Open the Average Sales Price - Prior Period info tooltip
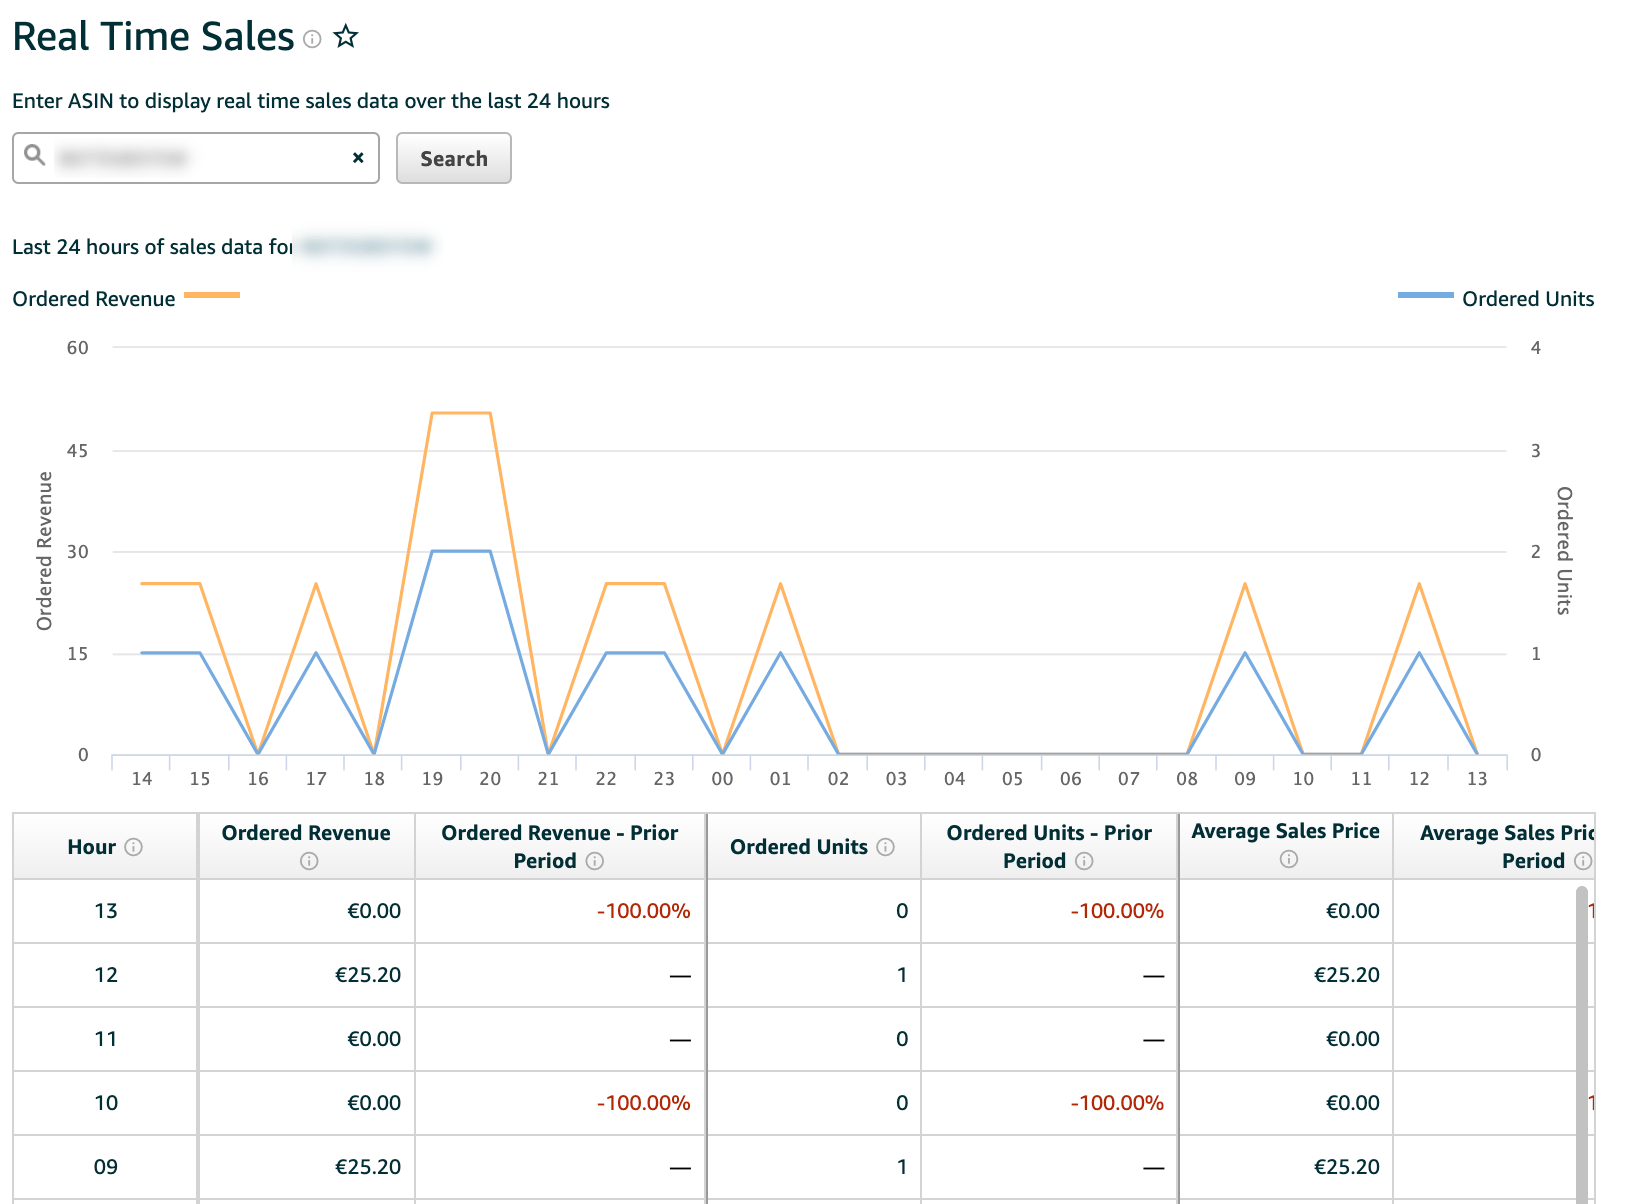This screenshot has height=1204, width=1628. (x=1583, y=862)
